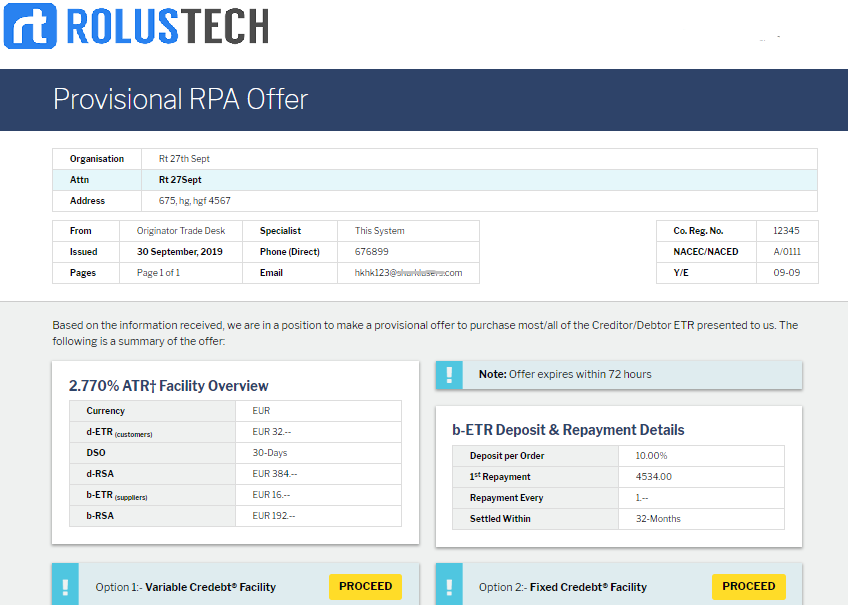Click Settled Within value '32-Months'
This screenshot has height=605, width=848.
point(658,520)
